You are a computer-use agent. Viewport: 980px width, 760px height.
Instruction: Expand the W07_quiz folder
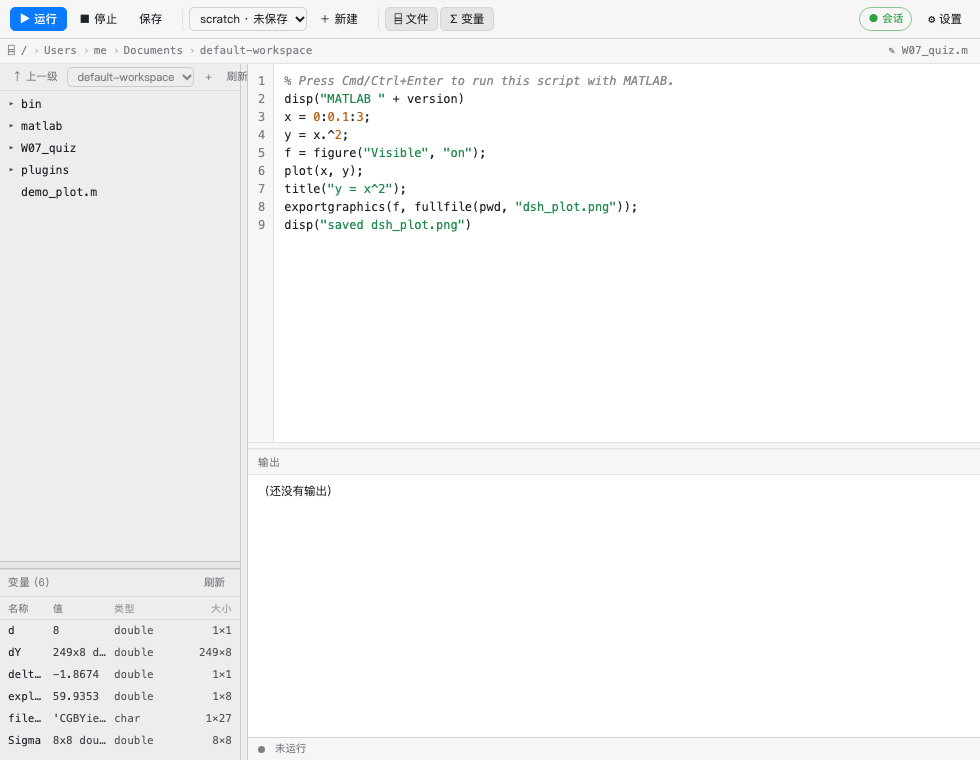point(120,148)
